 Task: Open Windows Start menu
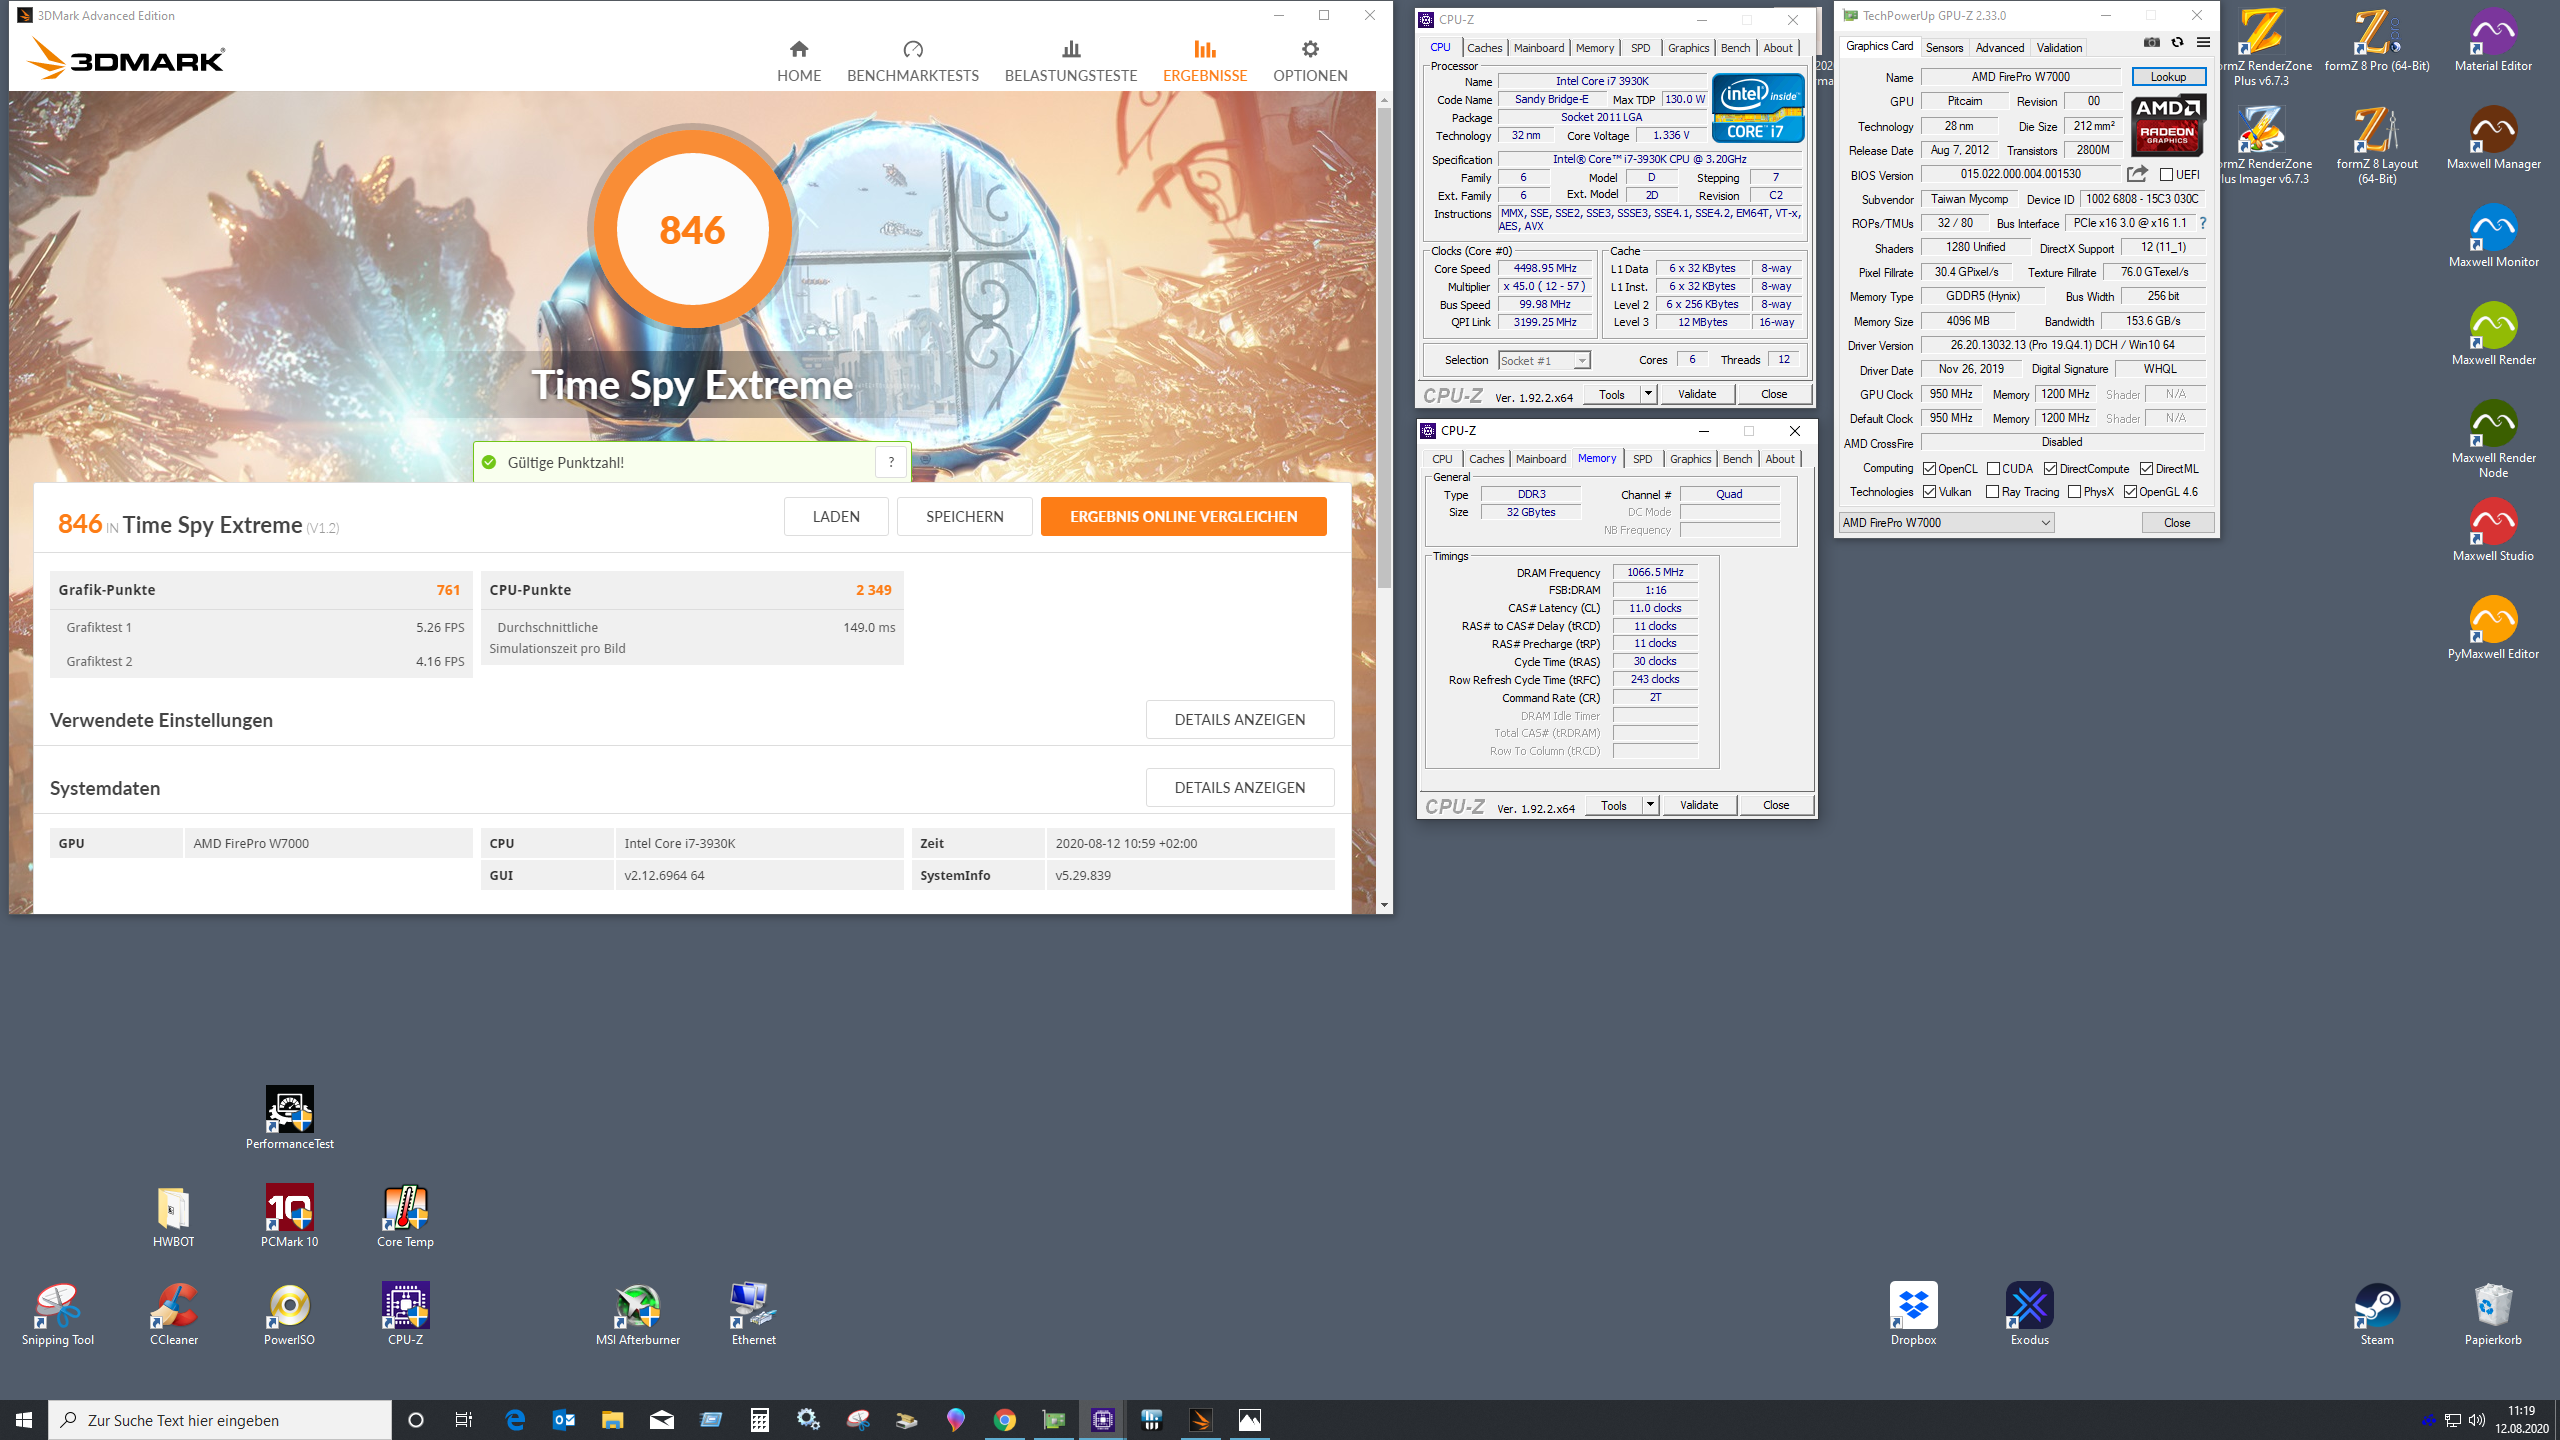tap(24, 1420)
